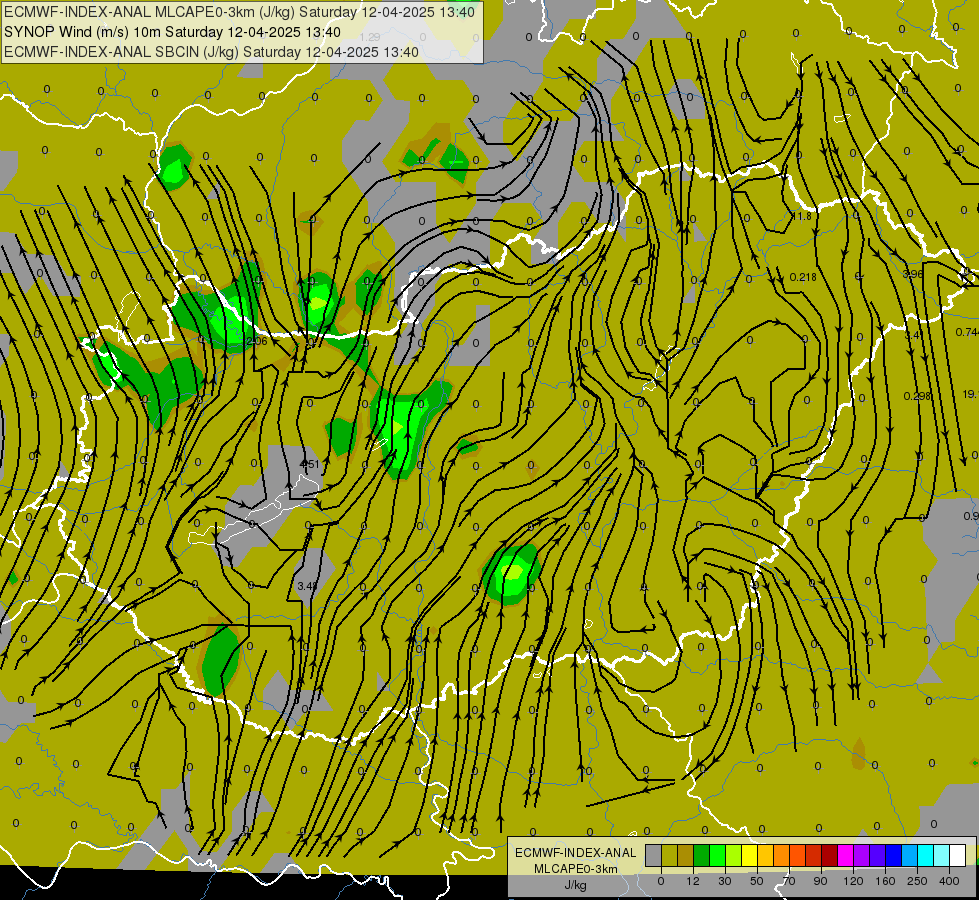The width and height of the screenshot is (979, 900).
Task: Click the MLCAPE0-3km label in the legend box
Action: [x=576, y=869]
